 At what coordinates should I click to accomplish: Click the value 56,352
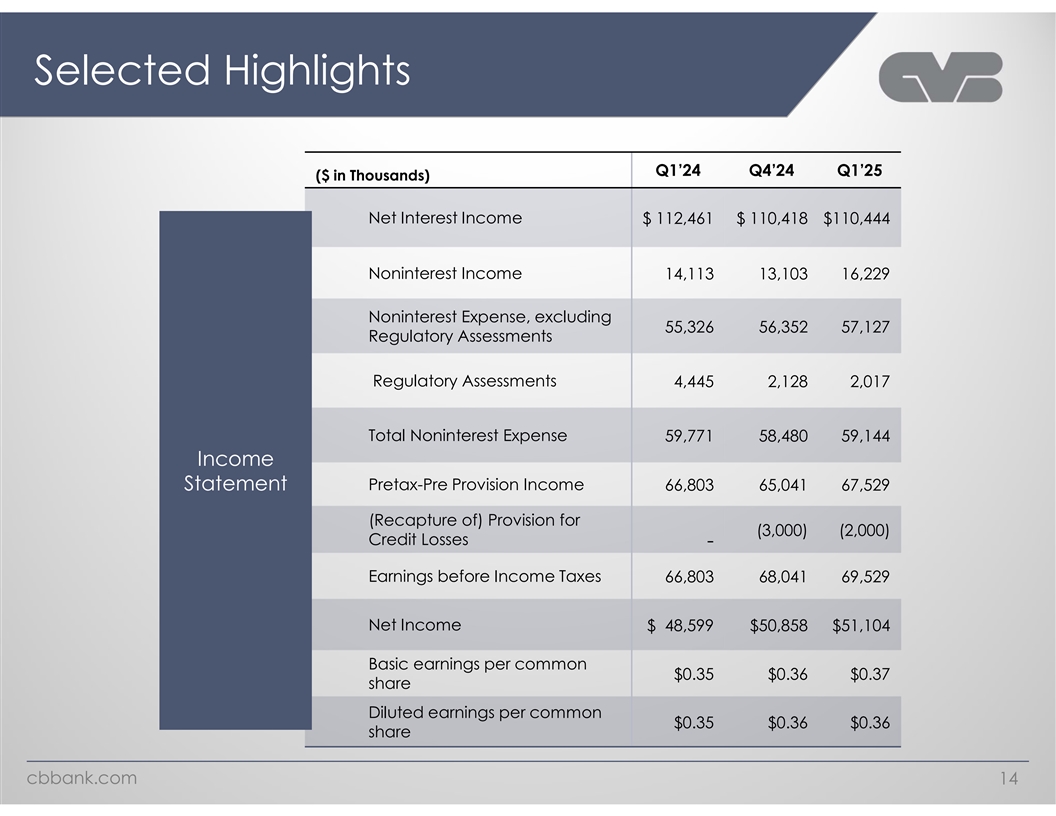point(783,327)
